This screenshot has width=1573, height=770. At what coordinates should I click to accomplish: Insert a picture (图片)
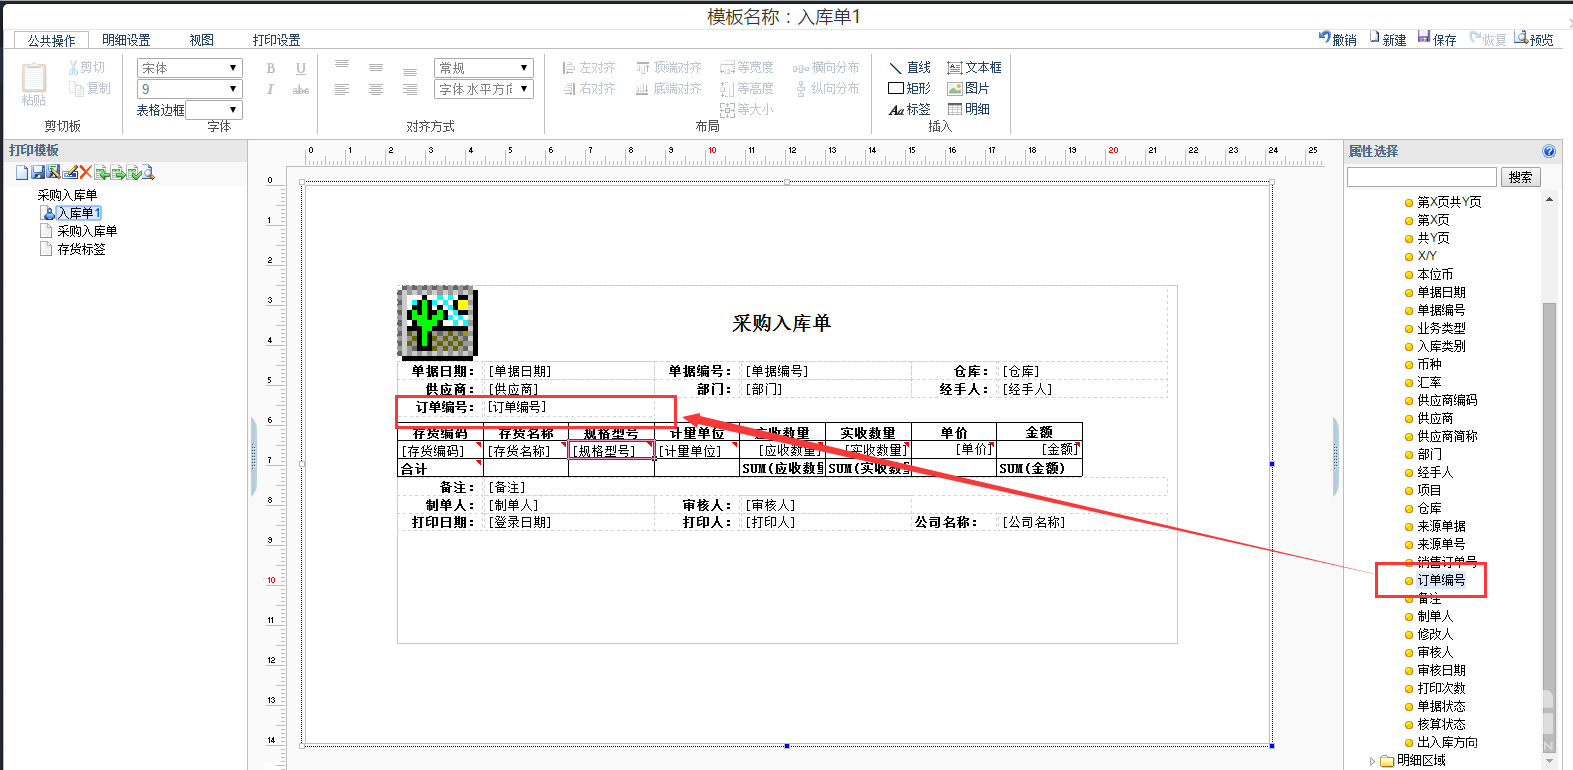click(x=968, y=88)
